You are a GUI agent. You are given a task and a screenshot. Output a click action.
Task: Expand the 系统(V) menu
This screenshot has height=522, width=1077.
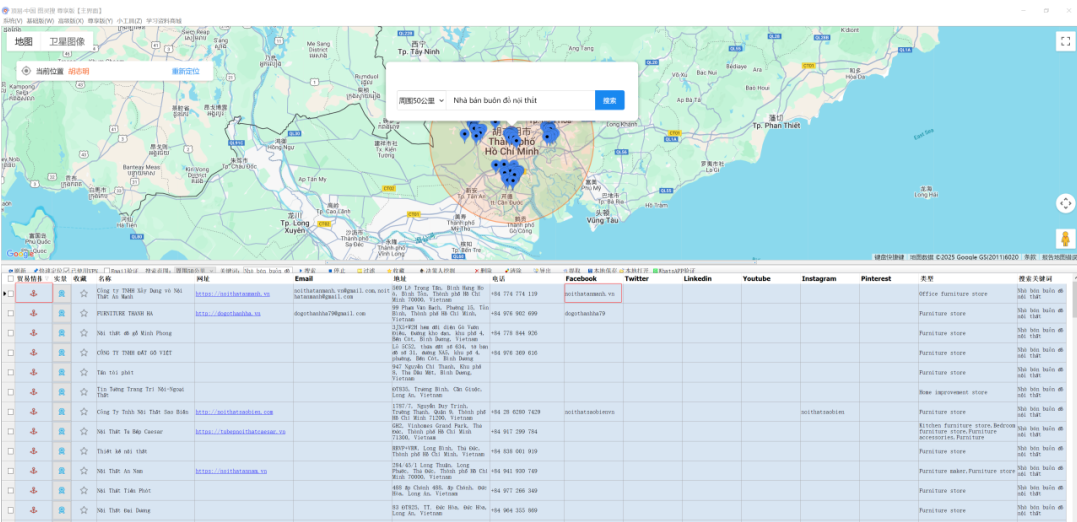(x=12, y=20)
